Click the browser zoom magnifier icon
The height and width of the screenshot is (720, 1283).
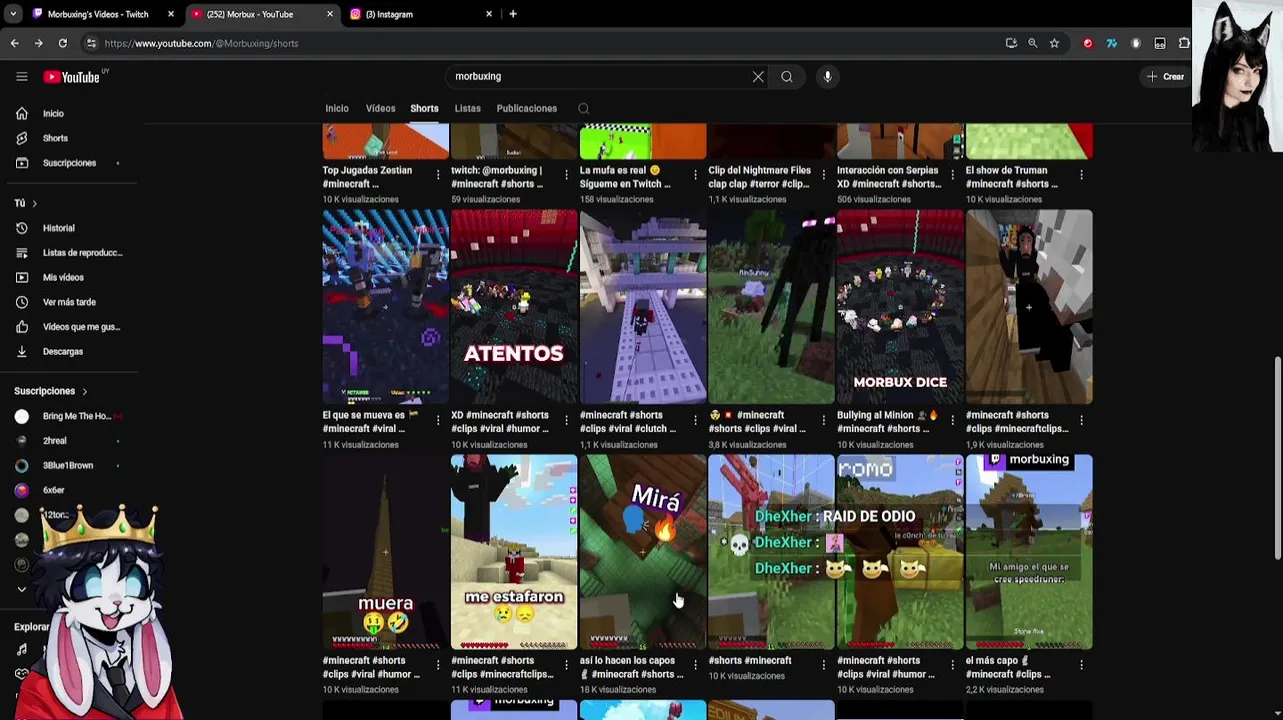tap(1032, 43)
